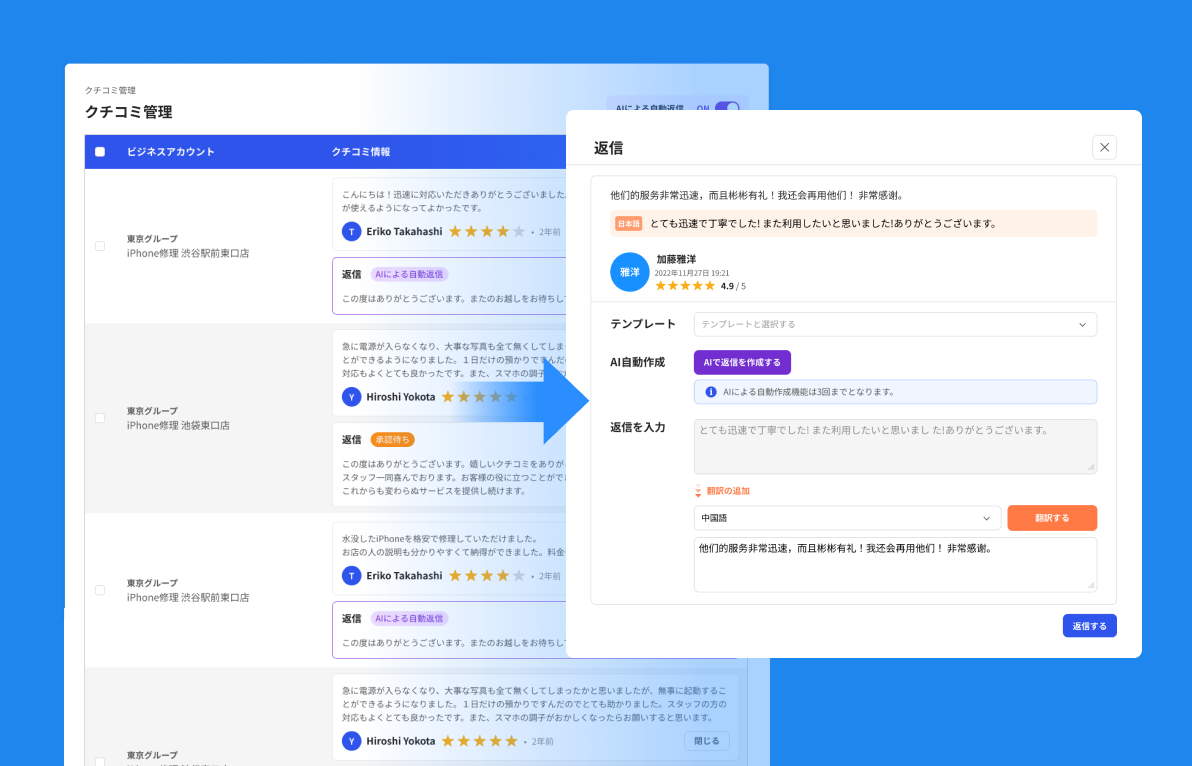Click the クチコミ情報 column header

point(360,152)
